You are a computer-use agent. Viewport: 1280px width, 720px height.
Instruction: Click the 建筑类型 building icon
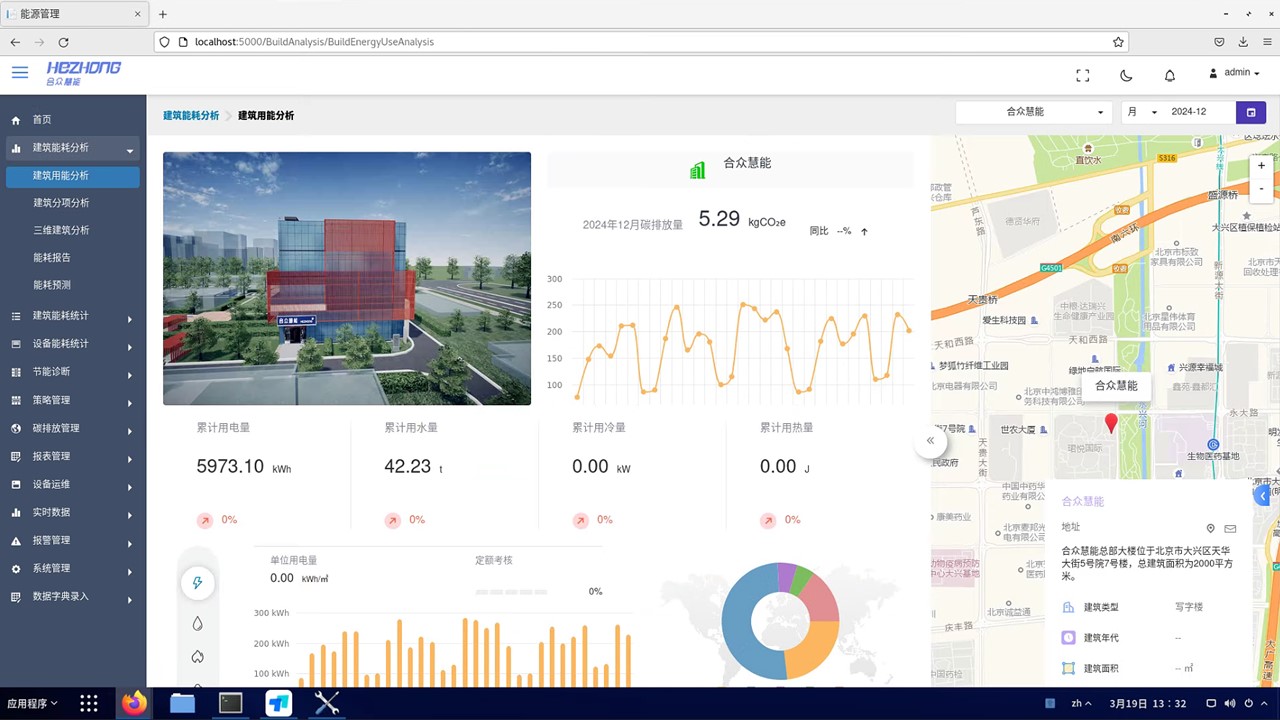(x=1068, y=607)
